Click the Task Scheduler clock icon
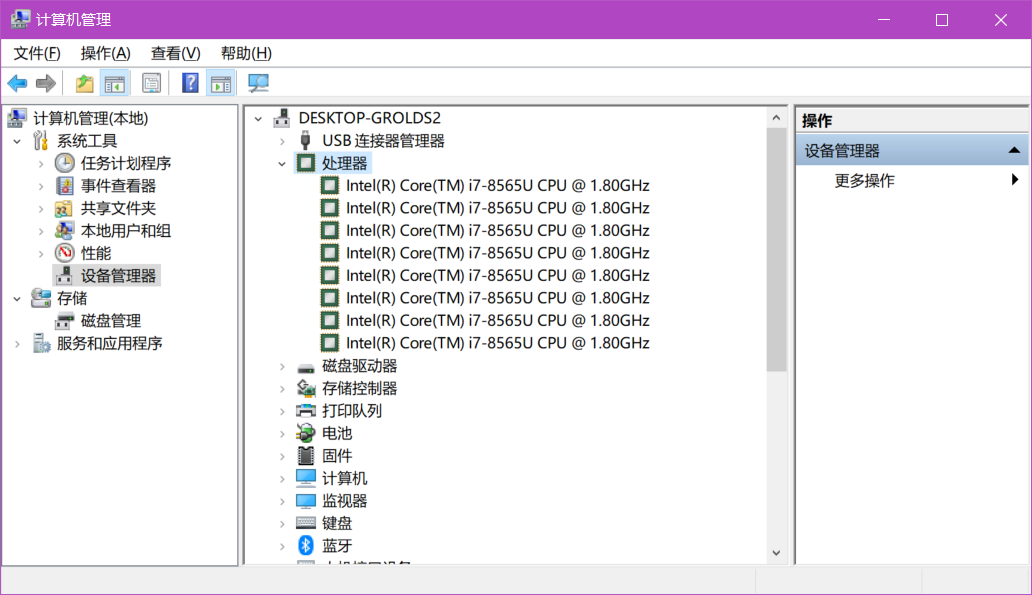 click(x=64, y=163)
